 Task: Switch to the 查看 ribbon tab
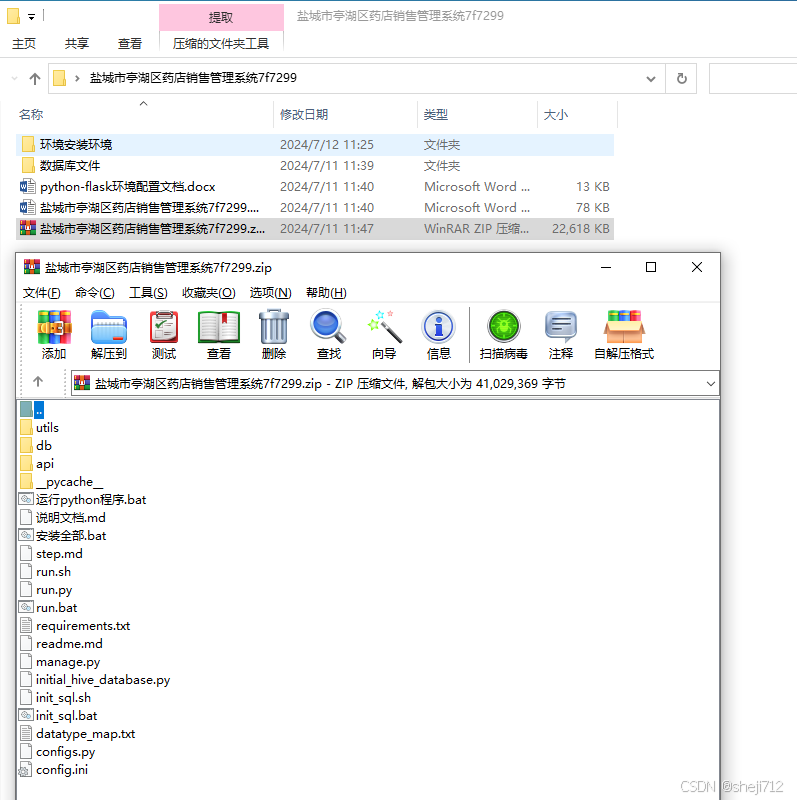click(130, 44)
